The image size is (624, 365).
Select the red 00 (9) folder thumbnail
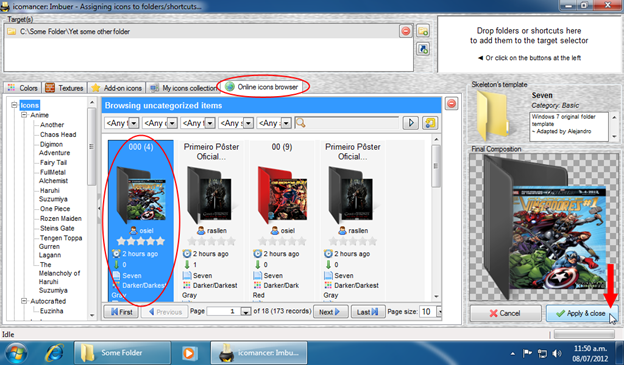coord(282,195)
